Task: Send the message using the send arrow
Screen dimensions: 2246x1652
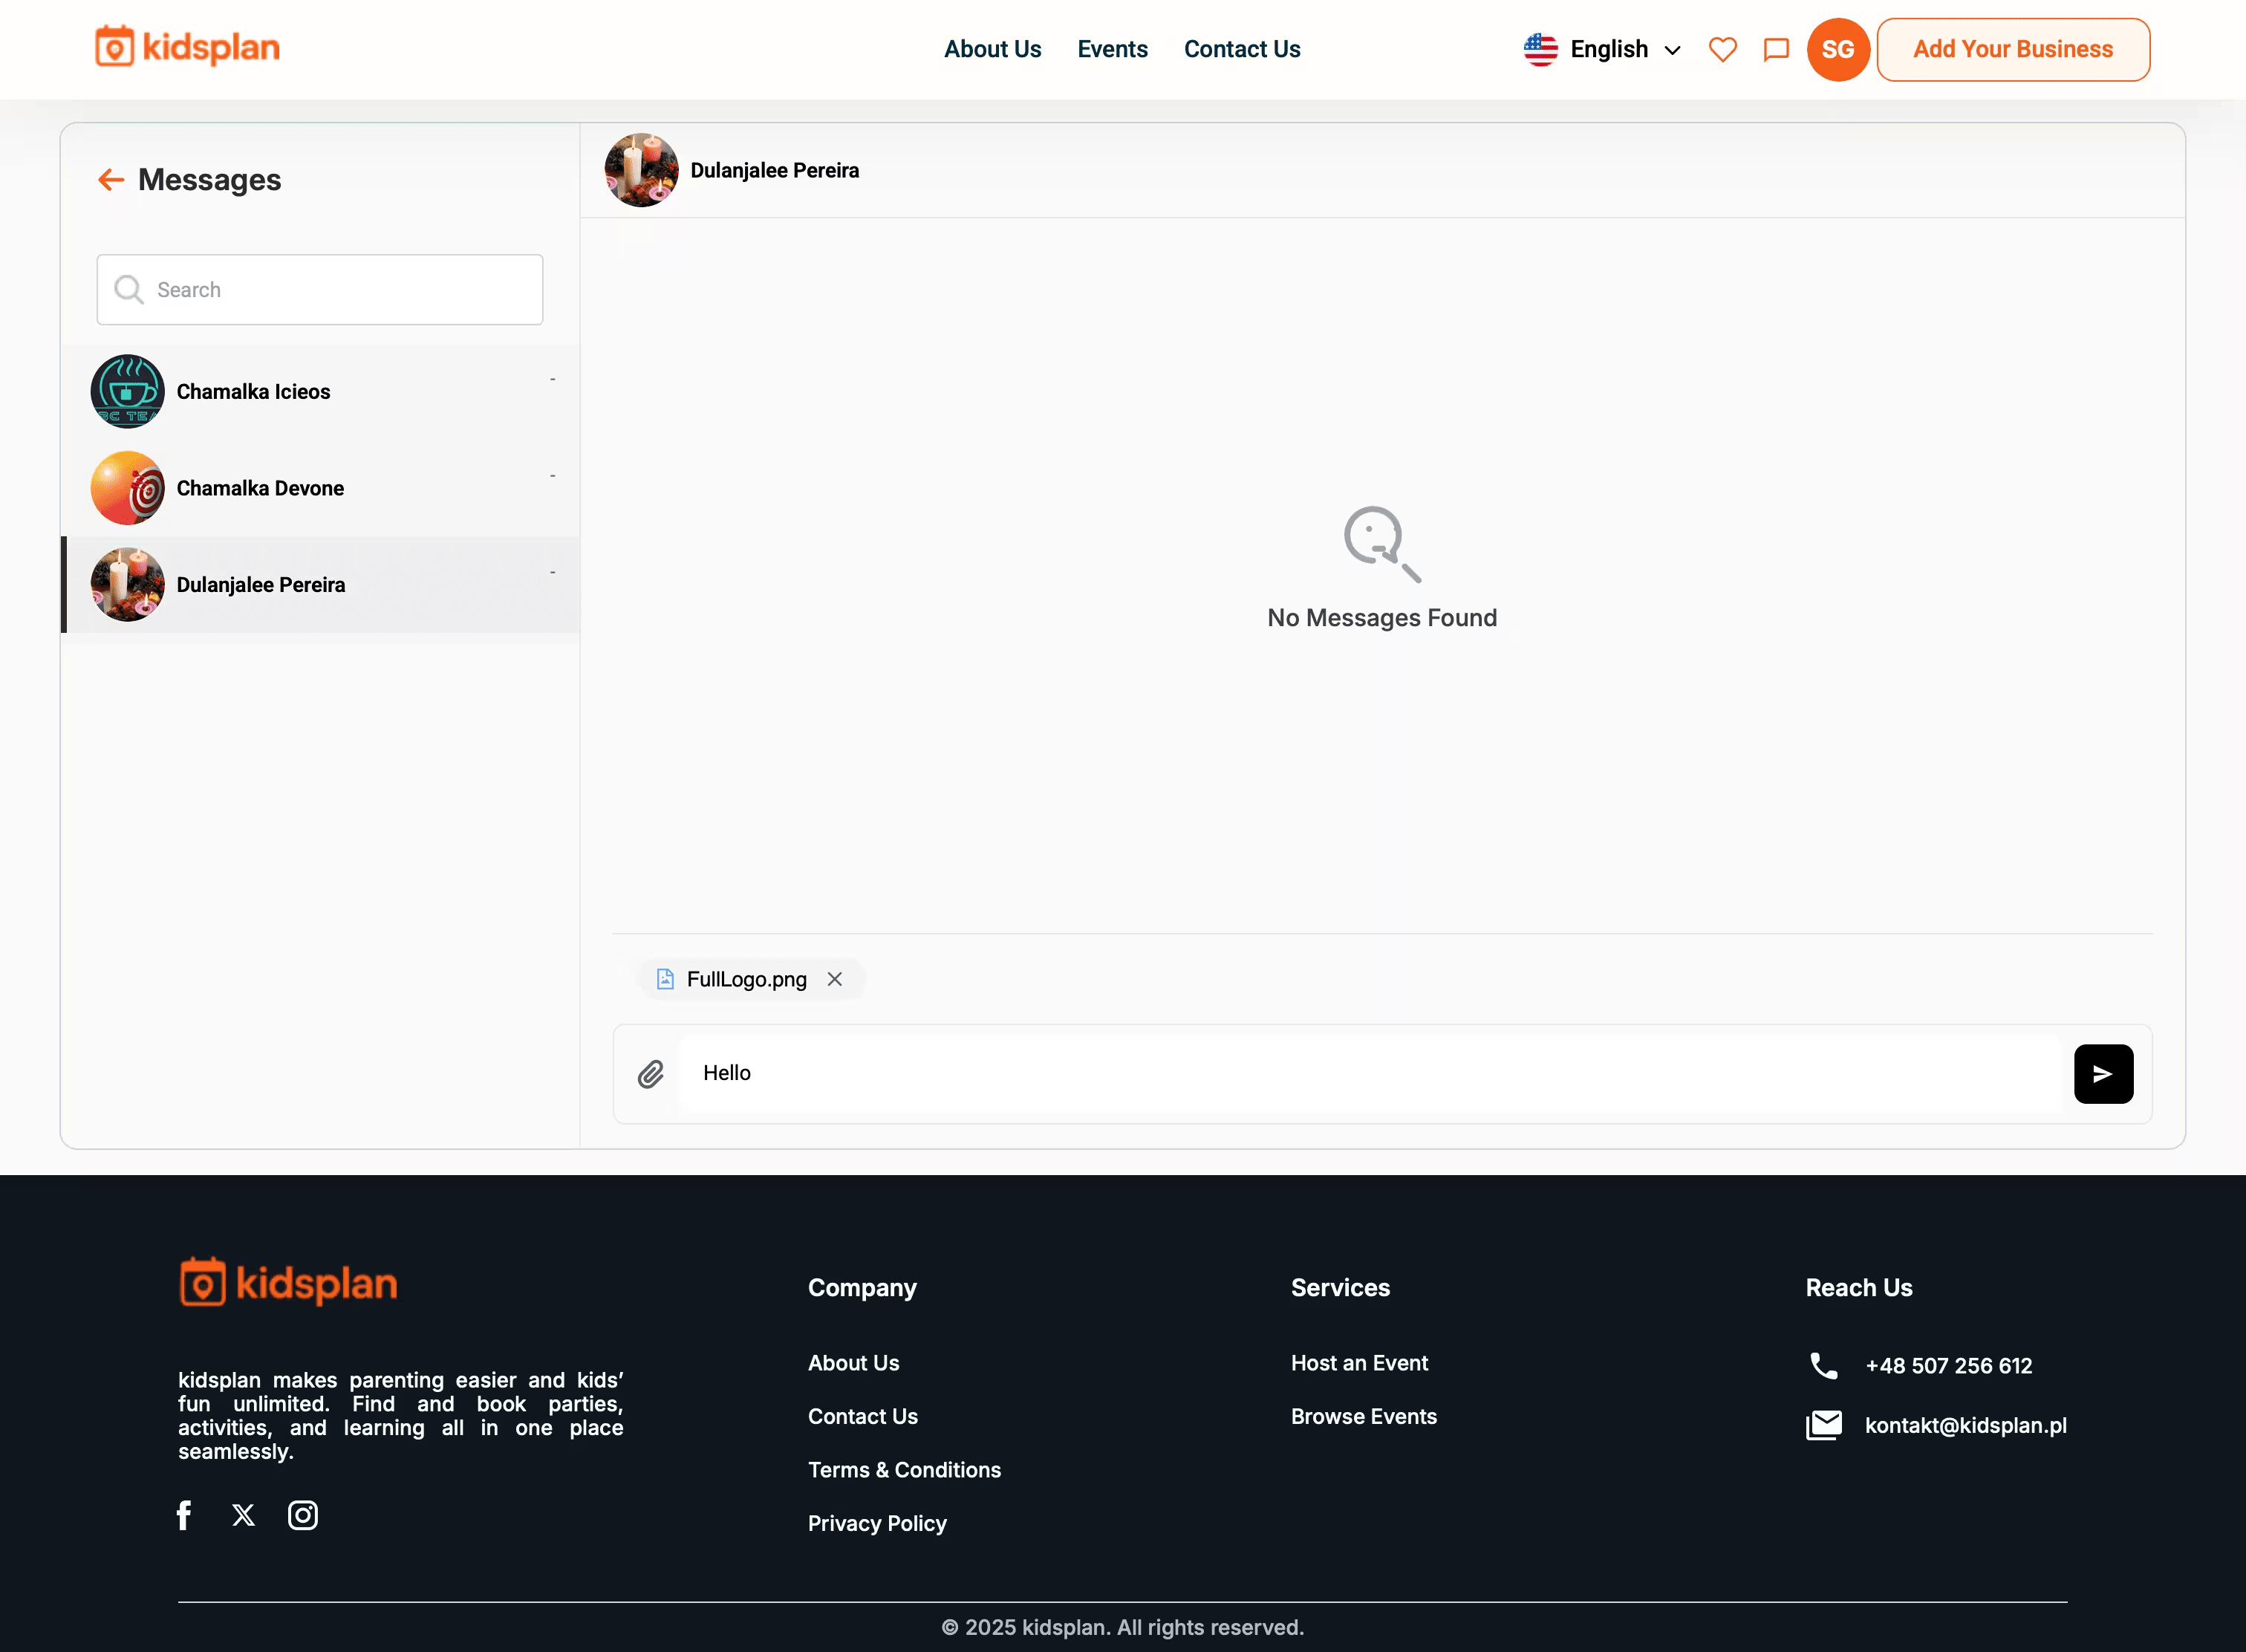Action: (x=2102, y=1073)
